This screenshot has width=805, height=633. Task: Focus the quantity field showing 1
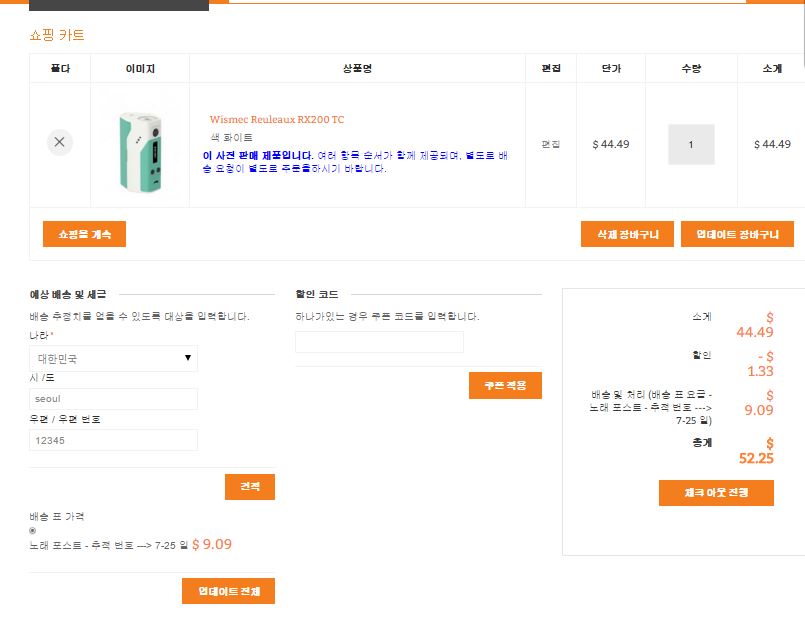[x=690, y=144]
